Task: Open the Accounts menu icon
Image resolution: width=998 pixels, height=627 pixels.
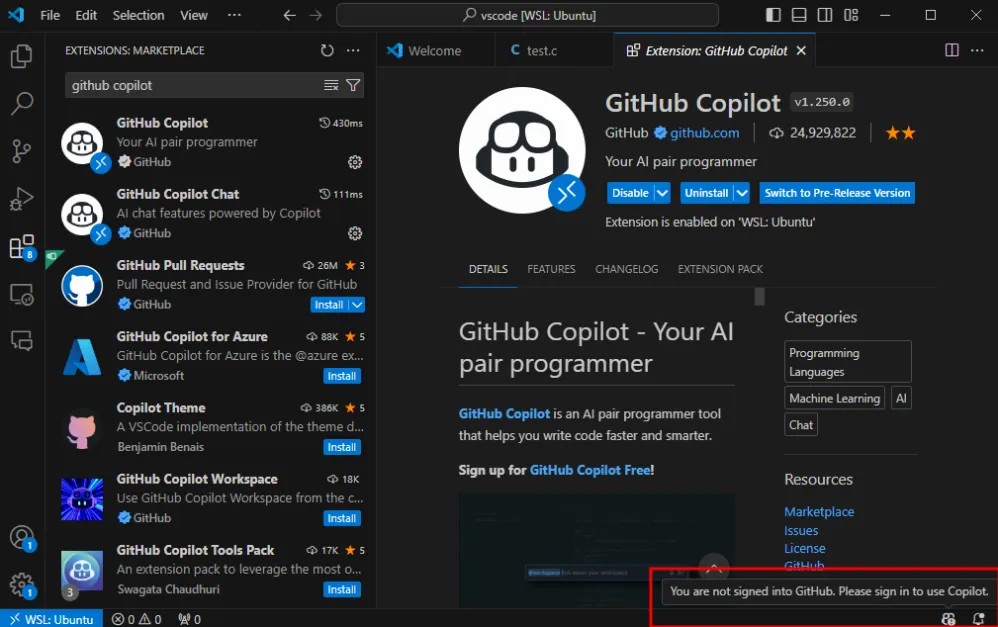Action: [x=22, y=538]
